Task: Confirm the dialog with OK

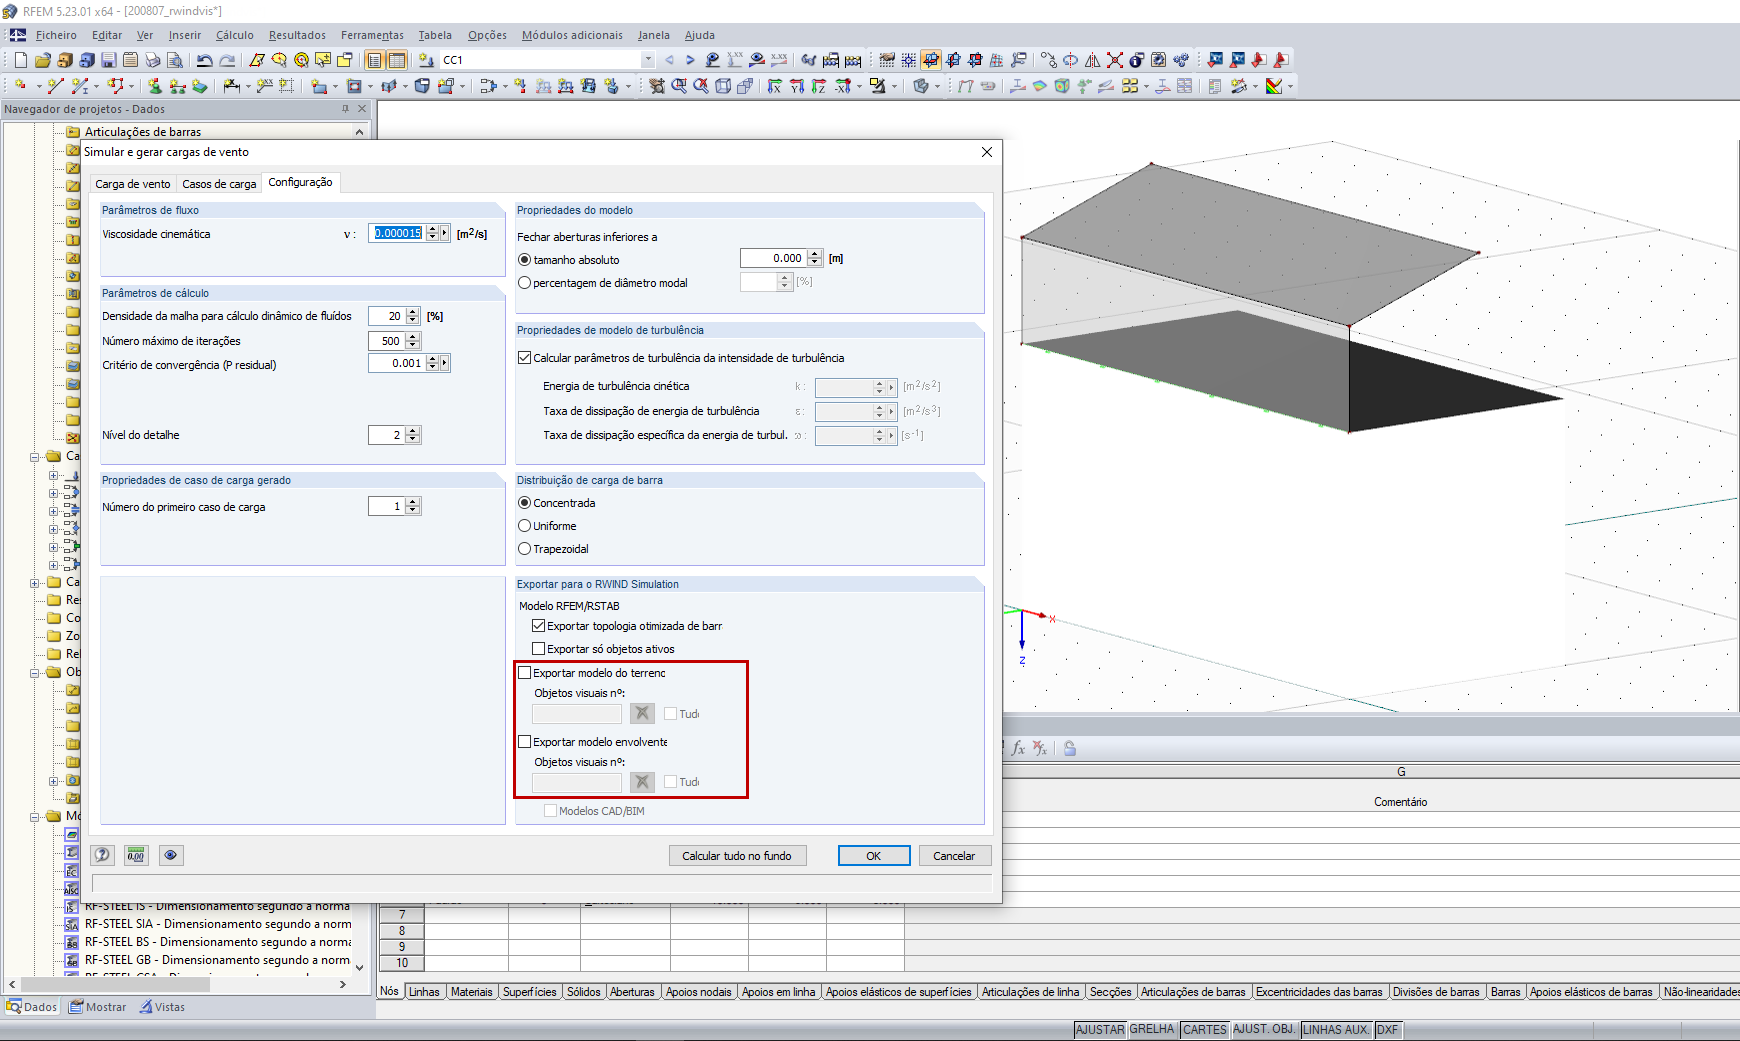Action: point(874,856)
